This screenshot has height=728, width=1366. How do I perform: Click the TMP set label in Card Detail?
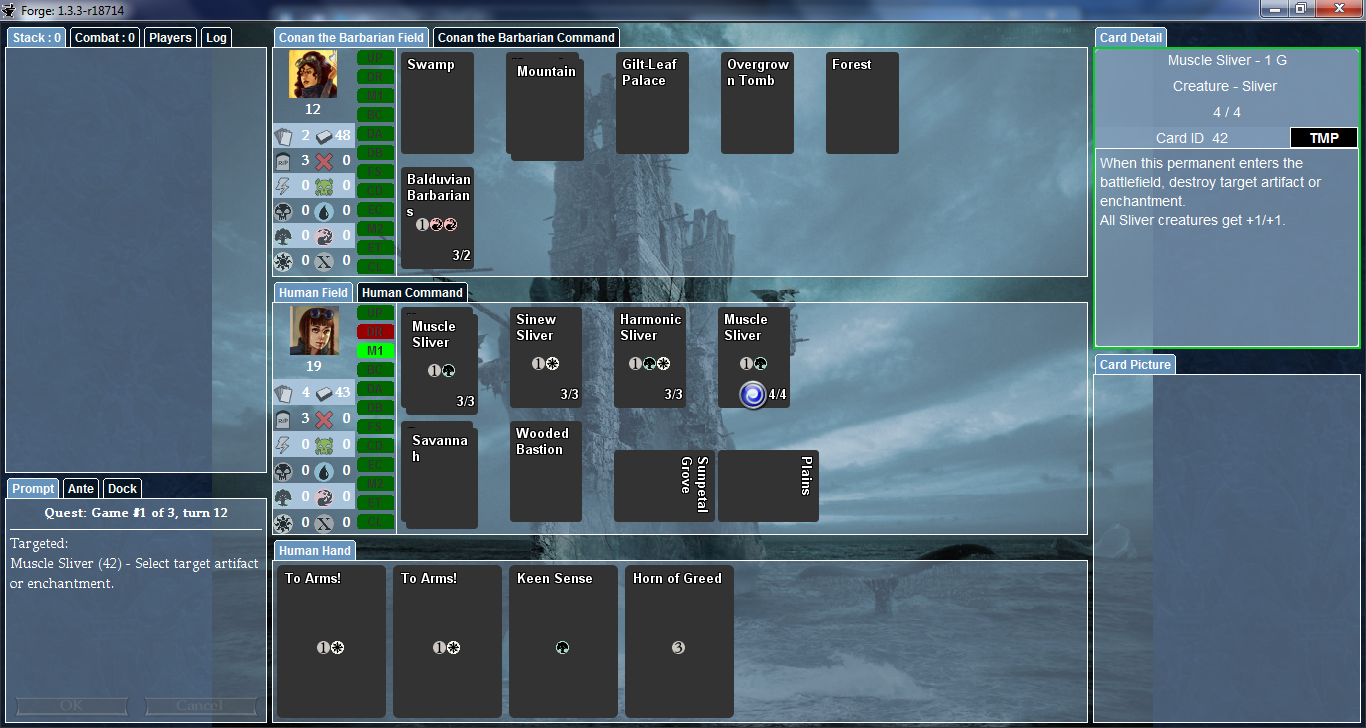tap(1324, 138)
